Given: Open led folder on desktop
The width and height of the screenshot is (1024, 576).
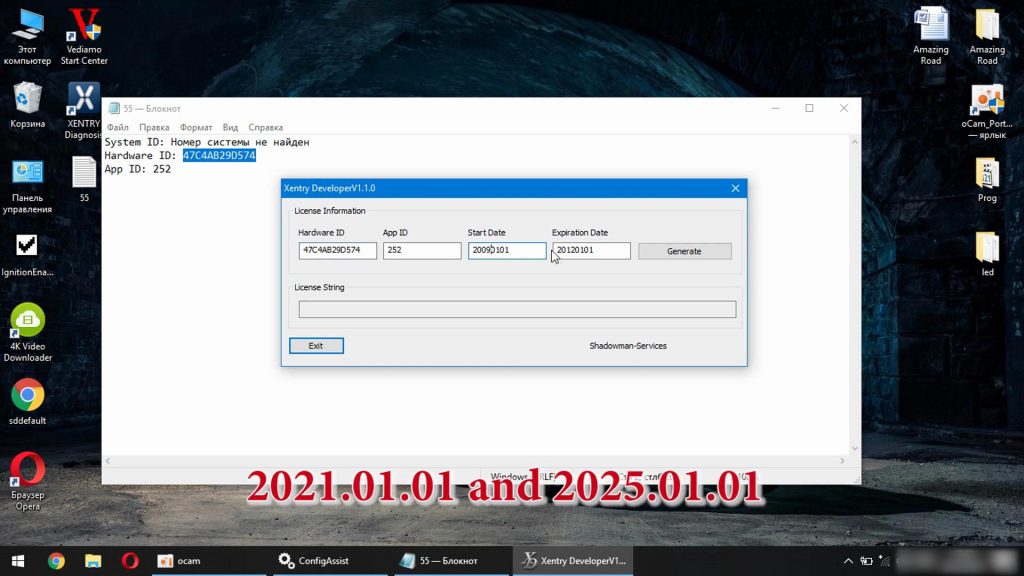Looking at the screenshot, I should click(x=987, y=255).
